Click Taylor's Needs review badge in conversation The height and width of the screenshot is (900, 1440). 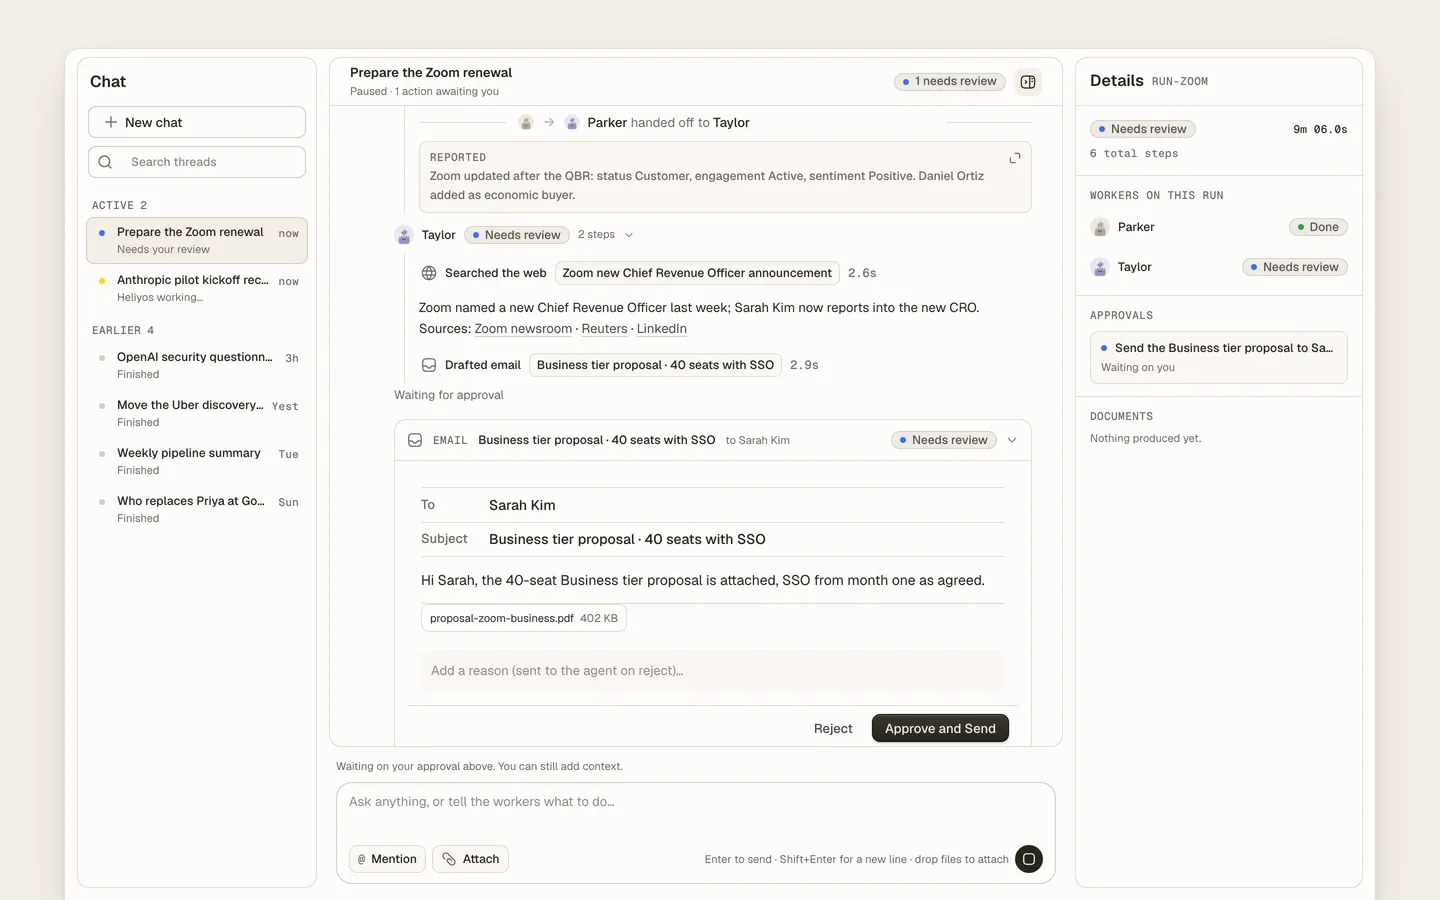point(517,235)
